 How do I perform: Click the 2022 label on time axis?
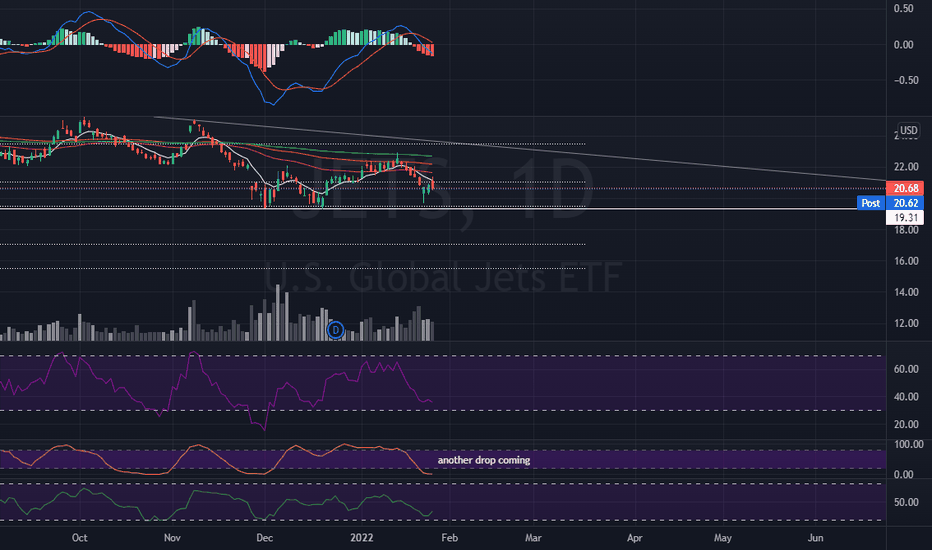click(361, 538)
